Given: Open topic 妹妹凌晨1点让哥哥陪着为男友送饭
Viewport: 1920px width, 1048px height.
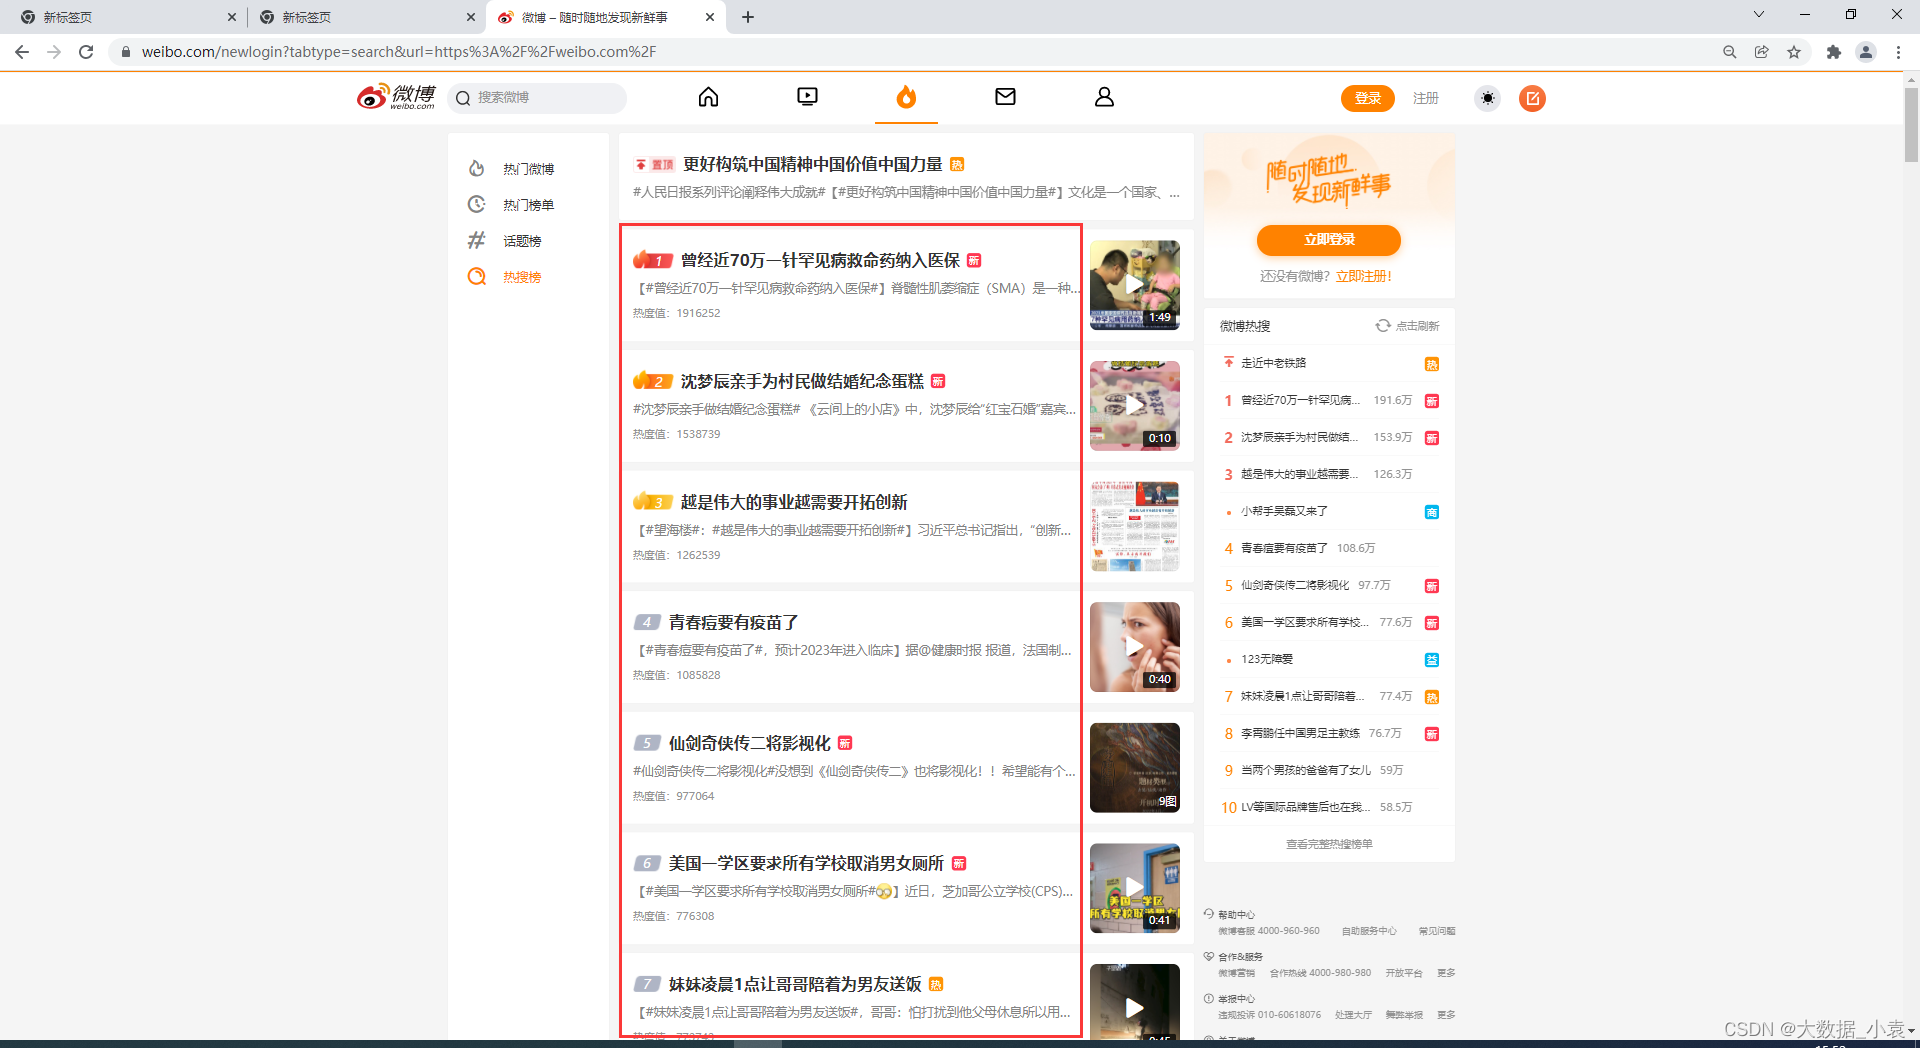Looking at the screenshot, I should click(x=795, y=984).
